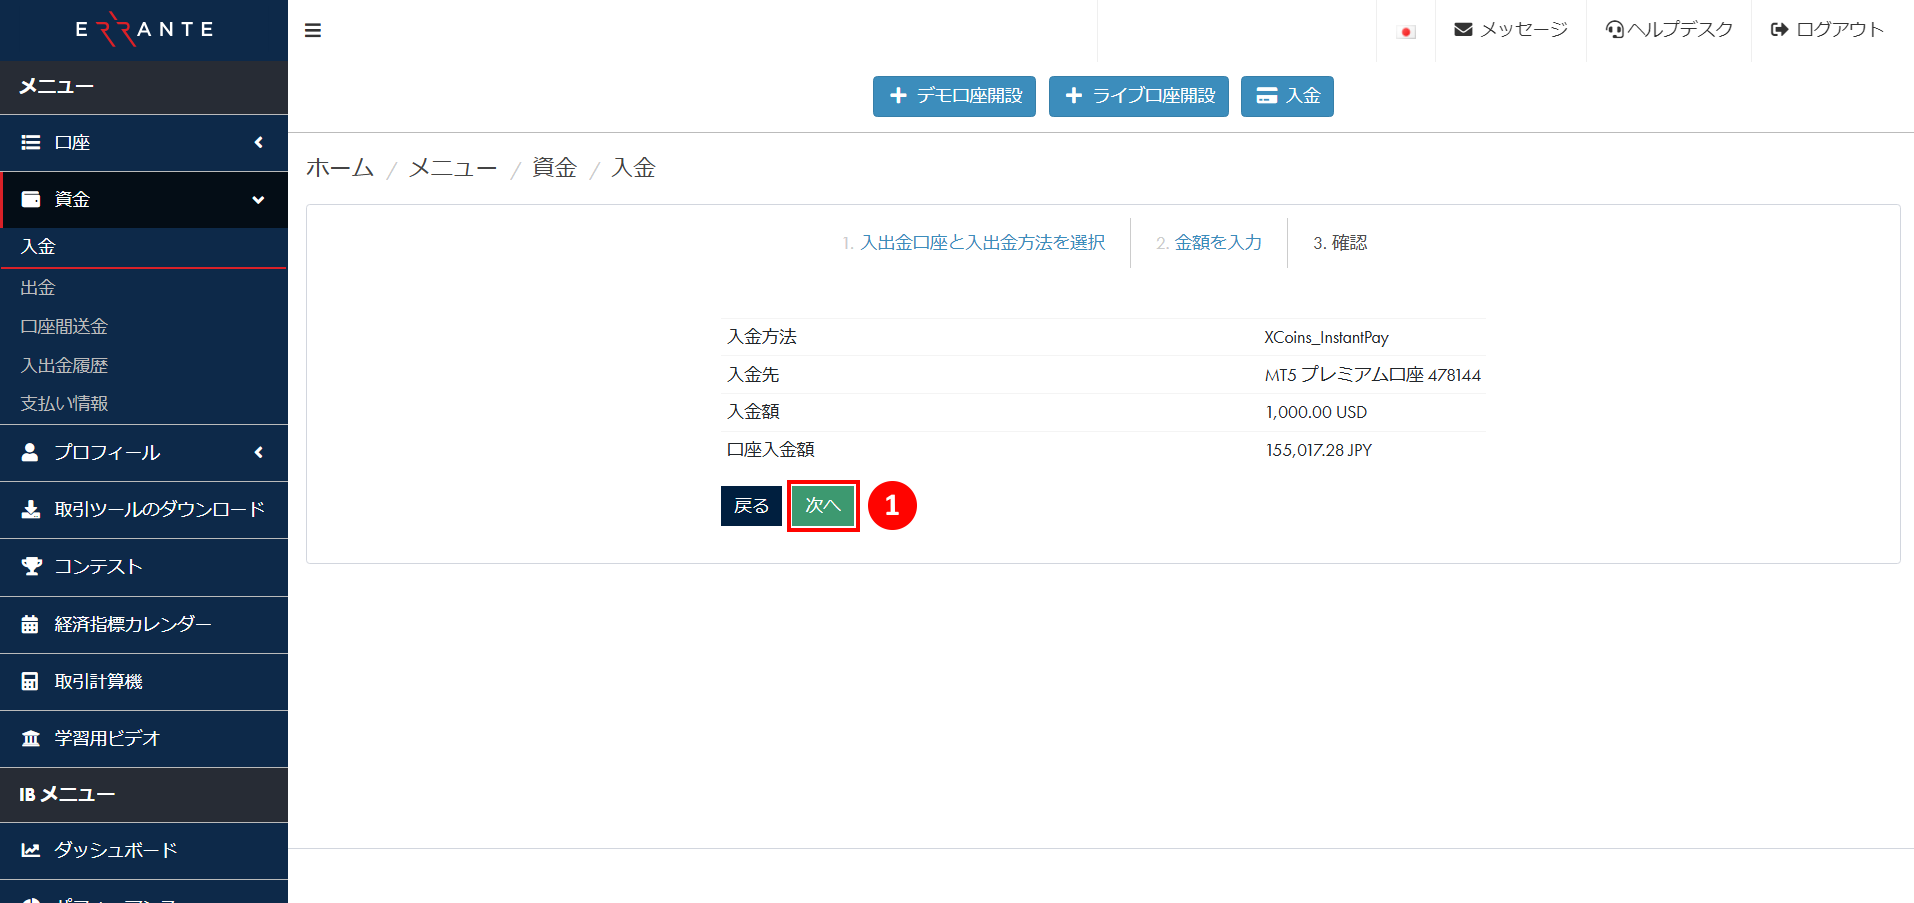Viewport: 1914px width, 903px height.
Task: Click the ライブ口座開設 button
Action: [x=1138, y=96]
